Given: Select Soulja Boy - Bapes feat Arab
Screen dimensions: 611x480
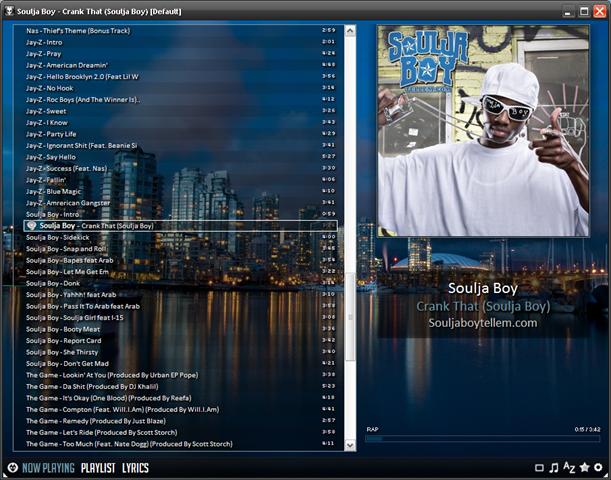Looking at the screenshot, I should [180, 260].
